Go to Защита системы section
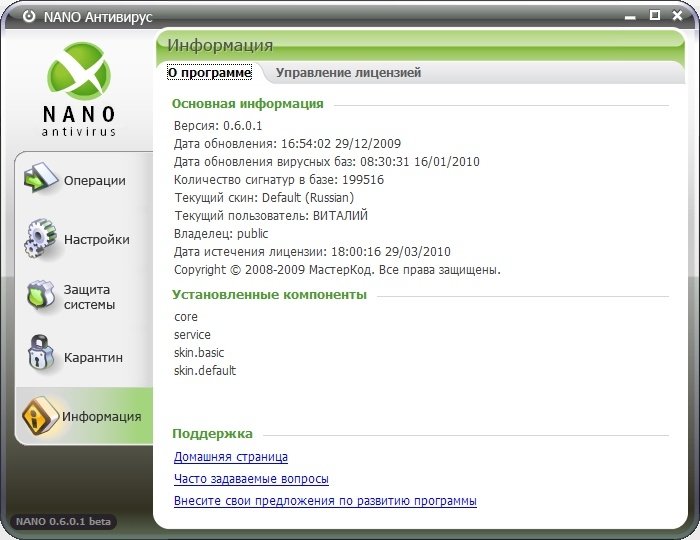The width and height of the screenshot is (700, 540). 84,297
